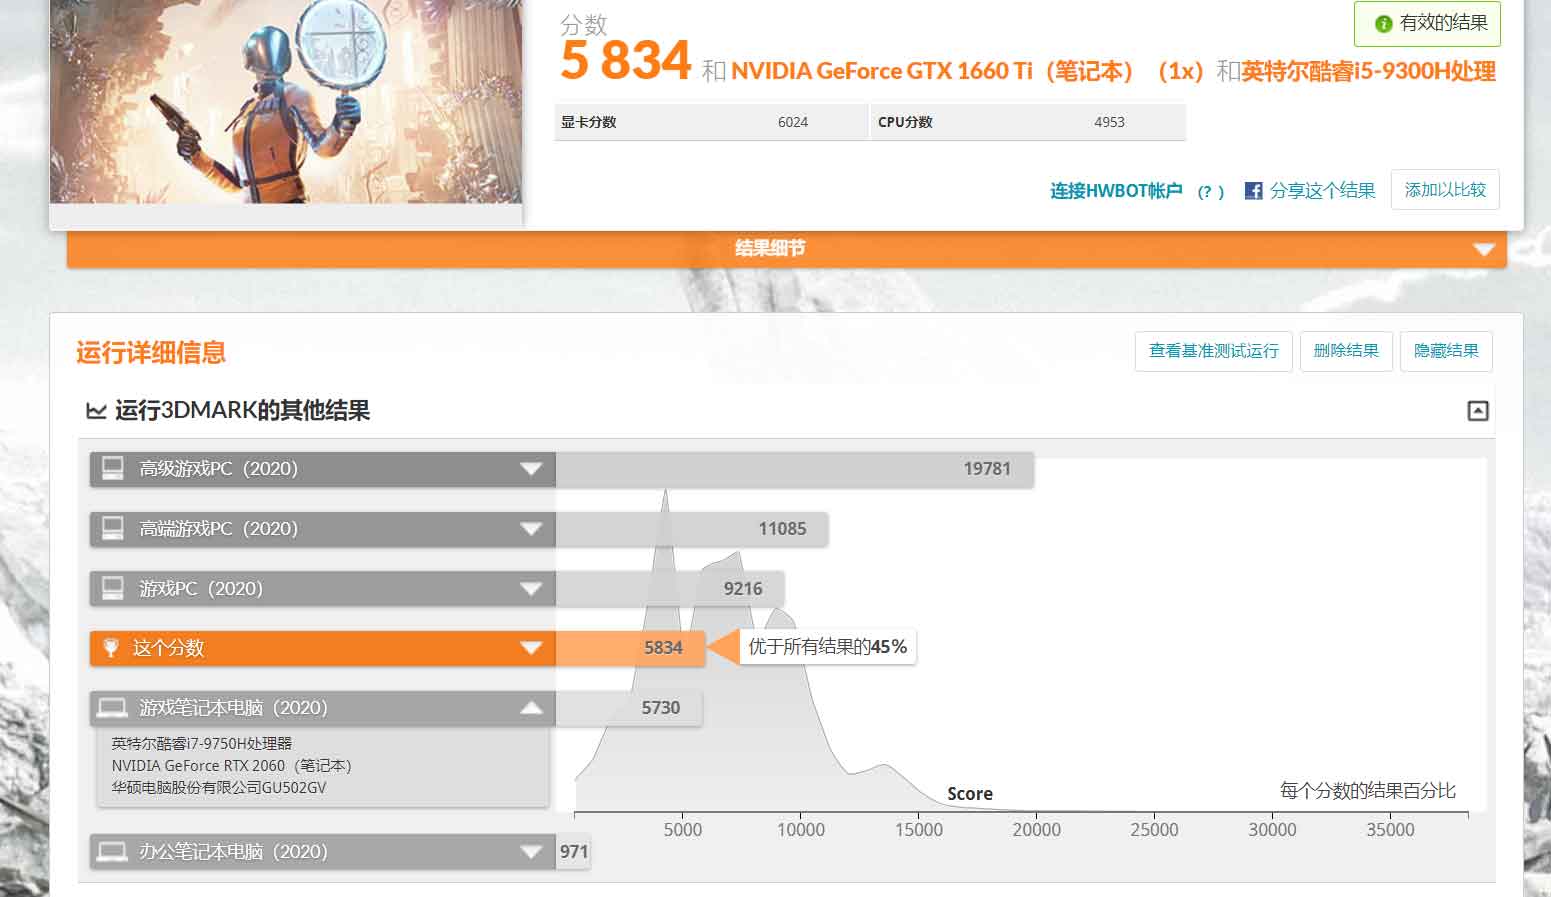The width and height of the screenshot is (1551, 897).
Task: Expand the 办公笔记本电脑 (2020) dropdown arrow
Action: [531, 852]
